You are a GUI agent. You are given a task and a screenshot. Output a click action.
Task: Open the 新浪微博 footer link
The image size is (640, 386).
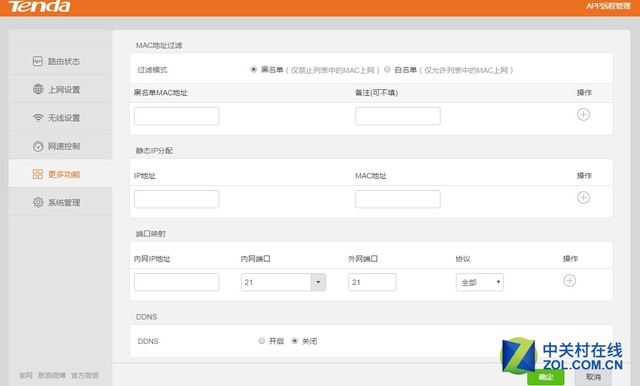tap(51, 375)
